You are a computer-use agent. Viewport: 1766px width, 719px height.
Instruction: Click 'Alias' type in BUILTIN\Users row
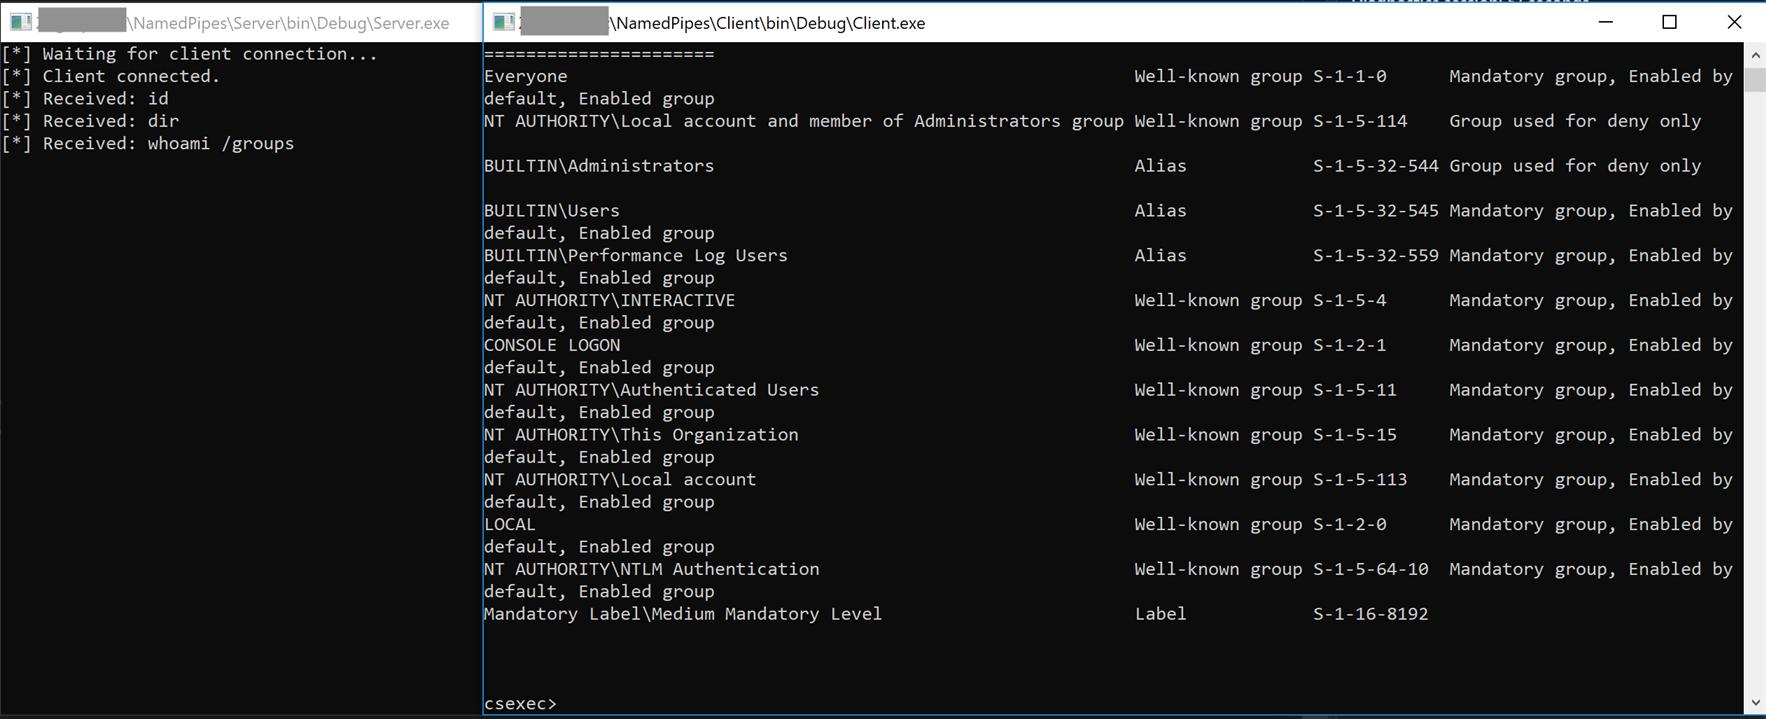click(1161, 211)
